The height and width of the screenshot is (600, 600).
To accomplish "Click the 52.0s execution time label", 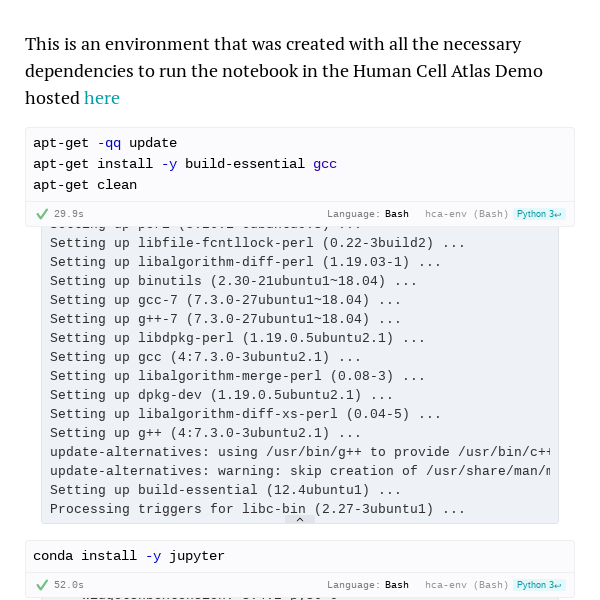I will (69, 585).
